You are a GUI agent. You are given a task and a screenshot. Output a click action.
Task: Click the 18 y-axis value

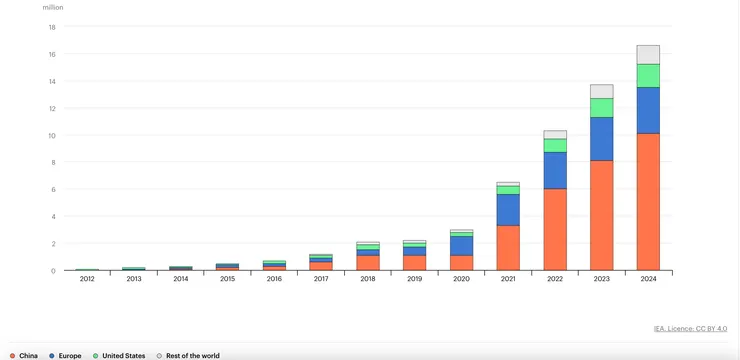tap(52, 27)
